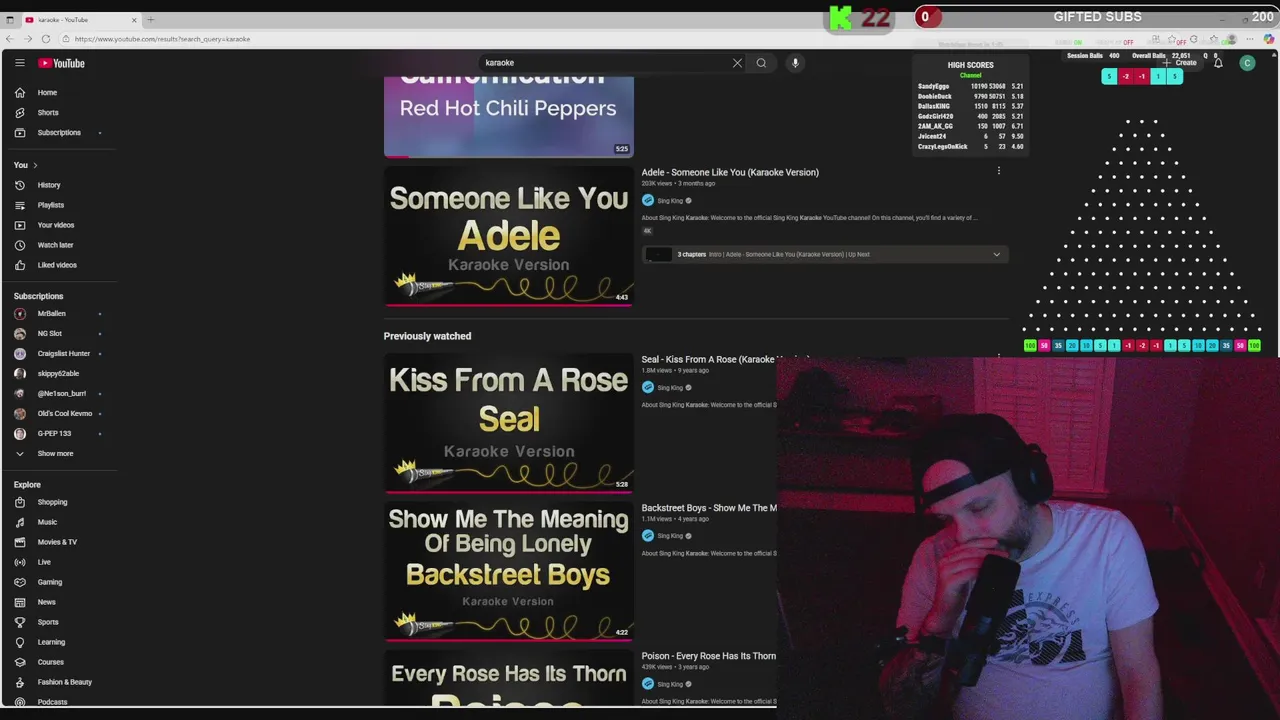1280x720 pixels.
Task: Click Seal - Kiss From A Rose title
Action: tap(709, 359)
